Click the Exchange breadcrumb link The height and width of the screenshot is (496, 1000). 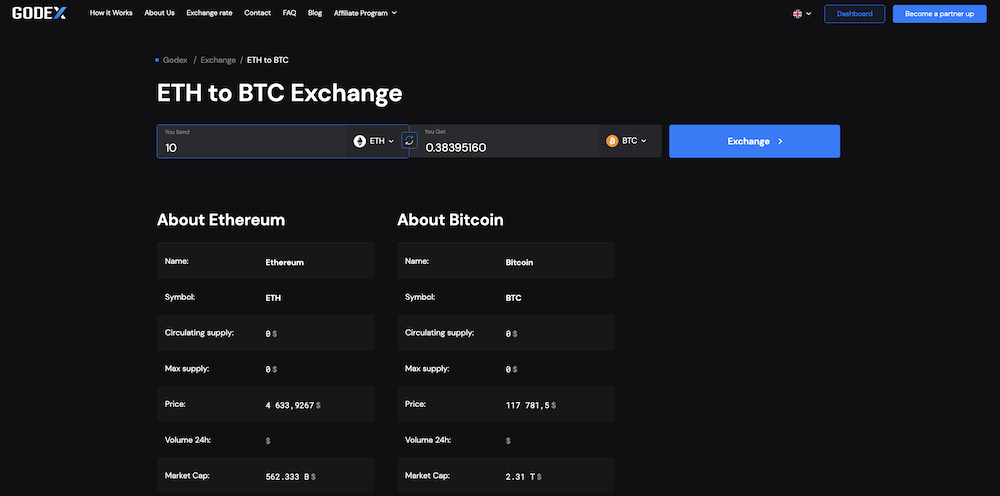click(218, 60)
